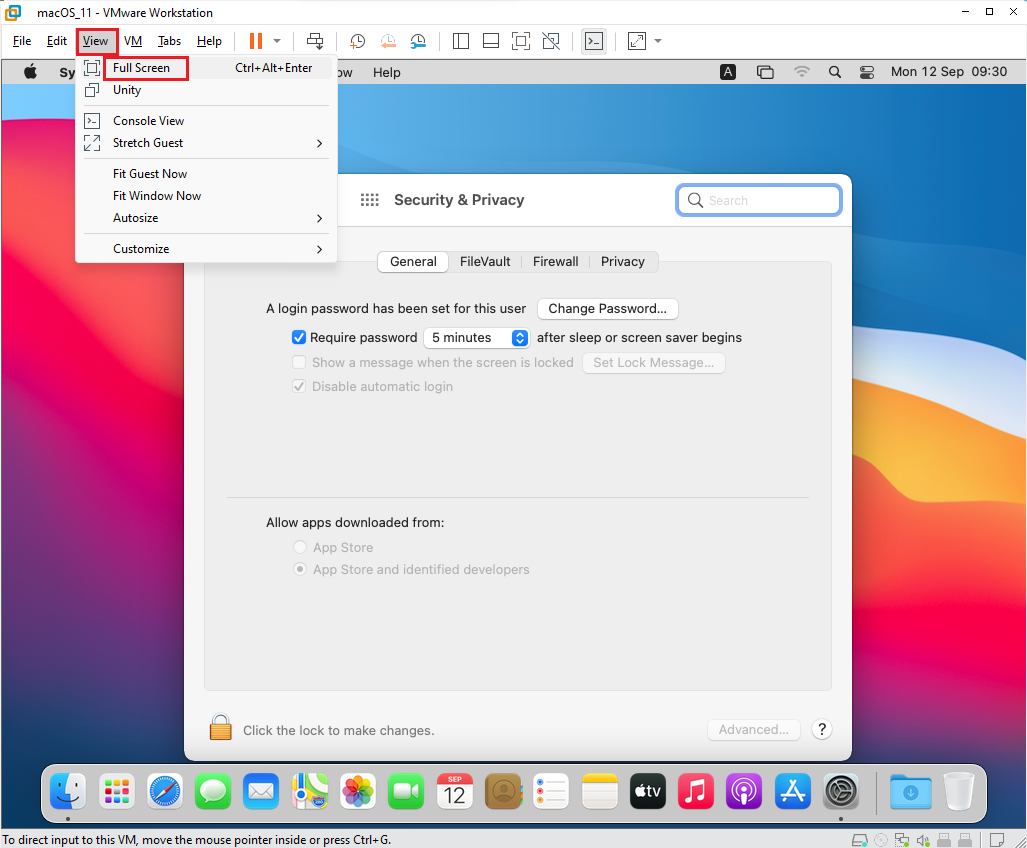Open the Tabs menu
Viewport: 1027px width, 848px height.
click(x=169, y=41)
